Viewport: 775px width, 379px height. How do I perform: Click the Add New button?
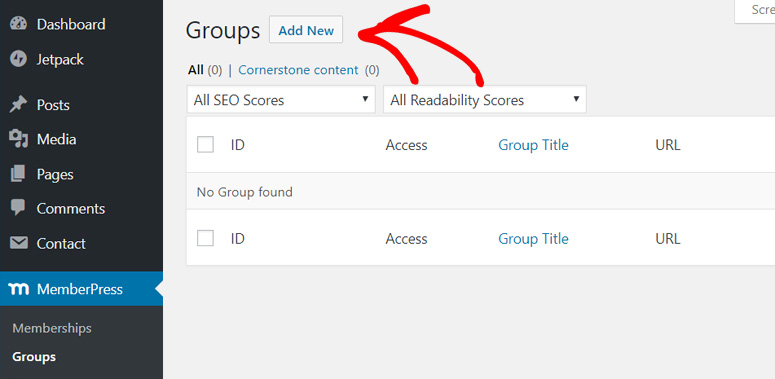click(x=306, y=30)
